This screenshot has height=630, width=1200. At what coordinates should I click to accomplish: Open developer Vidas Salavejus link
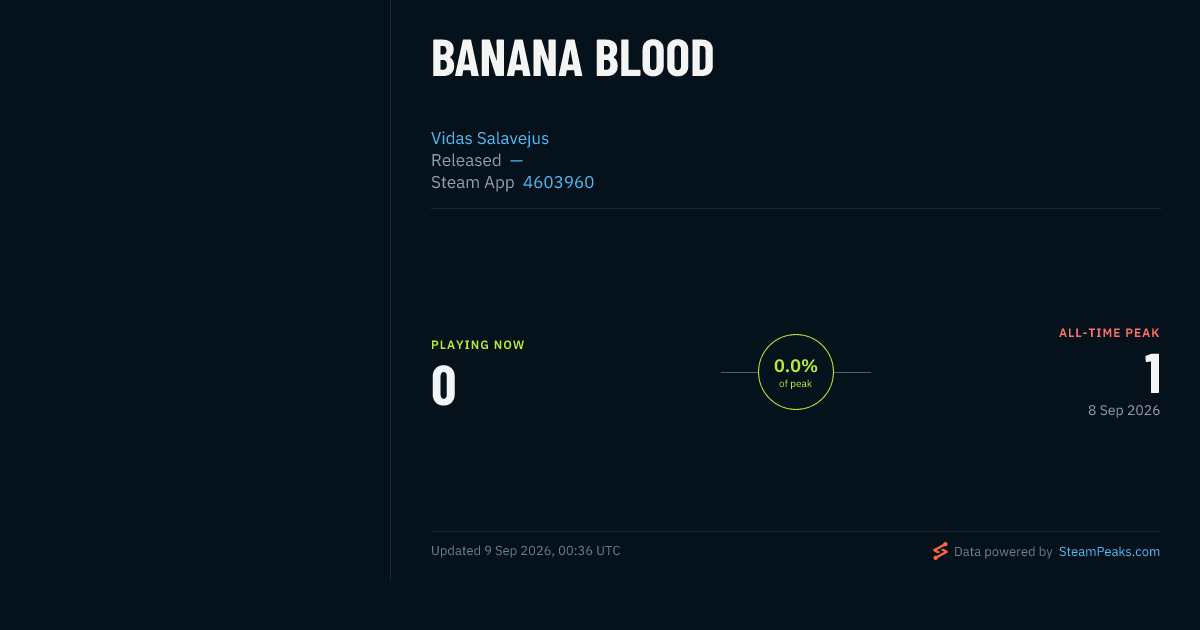point(490,138)
